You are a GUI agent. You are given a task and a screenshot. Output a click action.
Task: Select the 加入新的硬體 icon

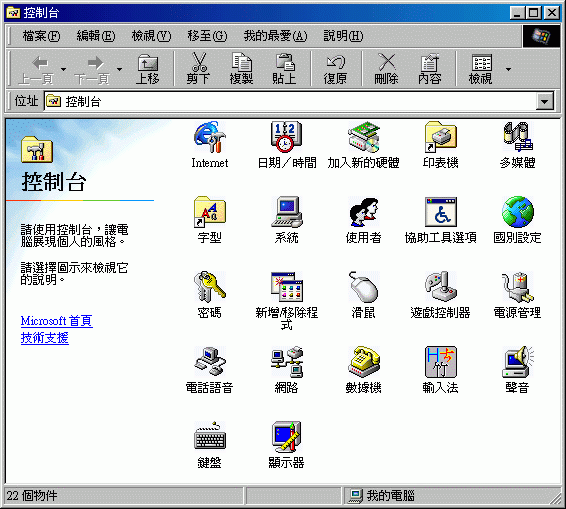(x=363, y=138)
